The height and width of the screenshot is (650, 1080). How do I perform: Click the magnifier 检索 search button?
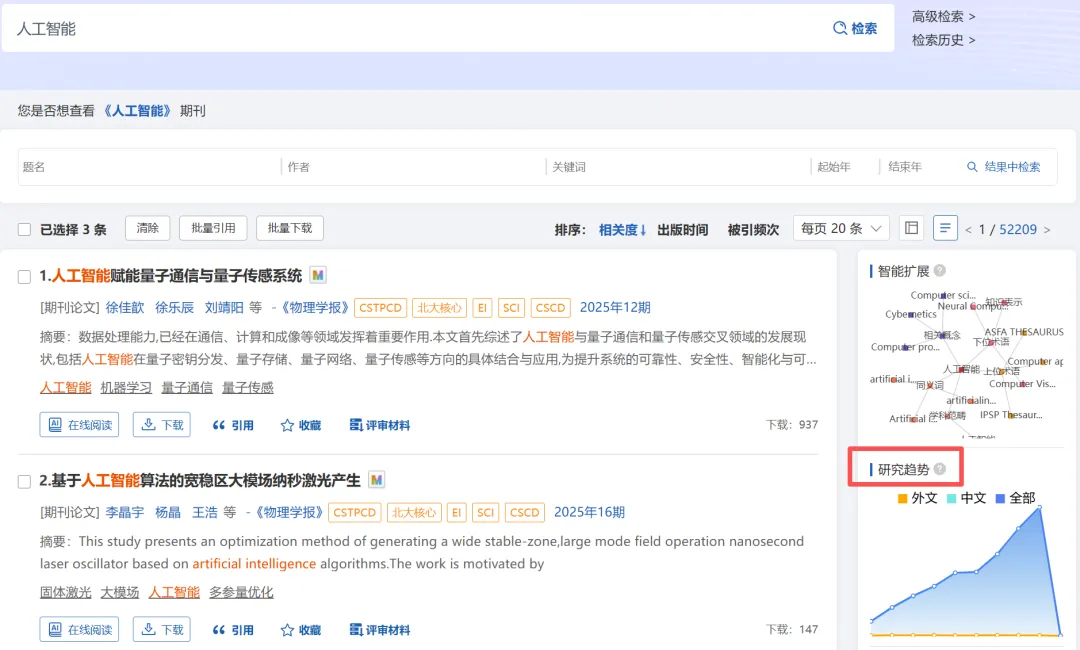point(855,28)
